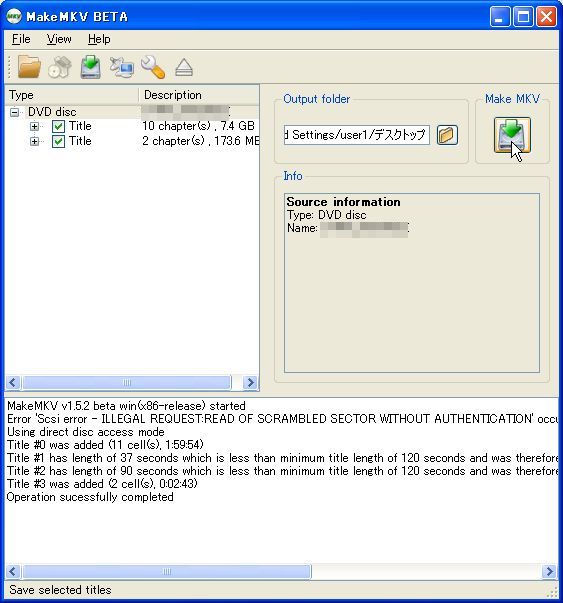Collapse the DVD disc tree node
563x603 pixels.
coord(15,112)
